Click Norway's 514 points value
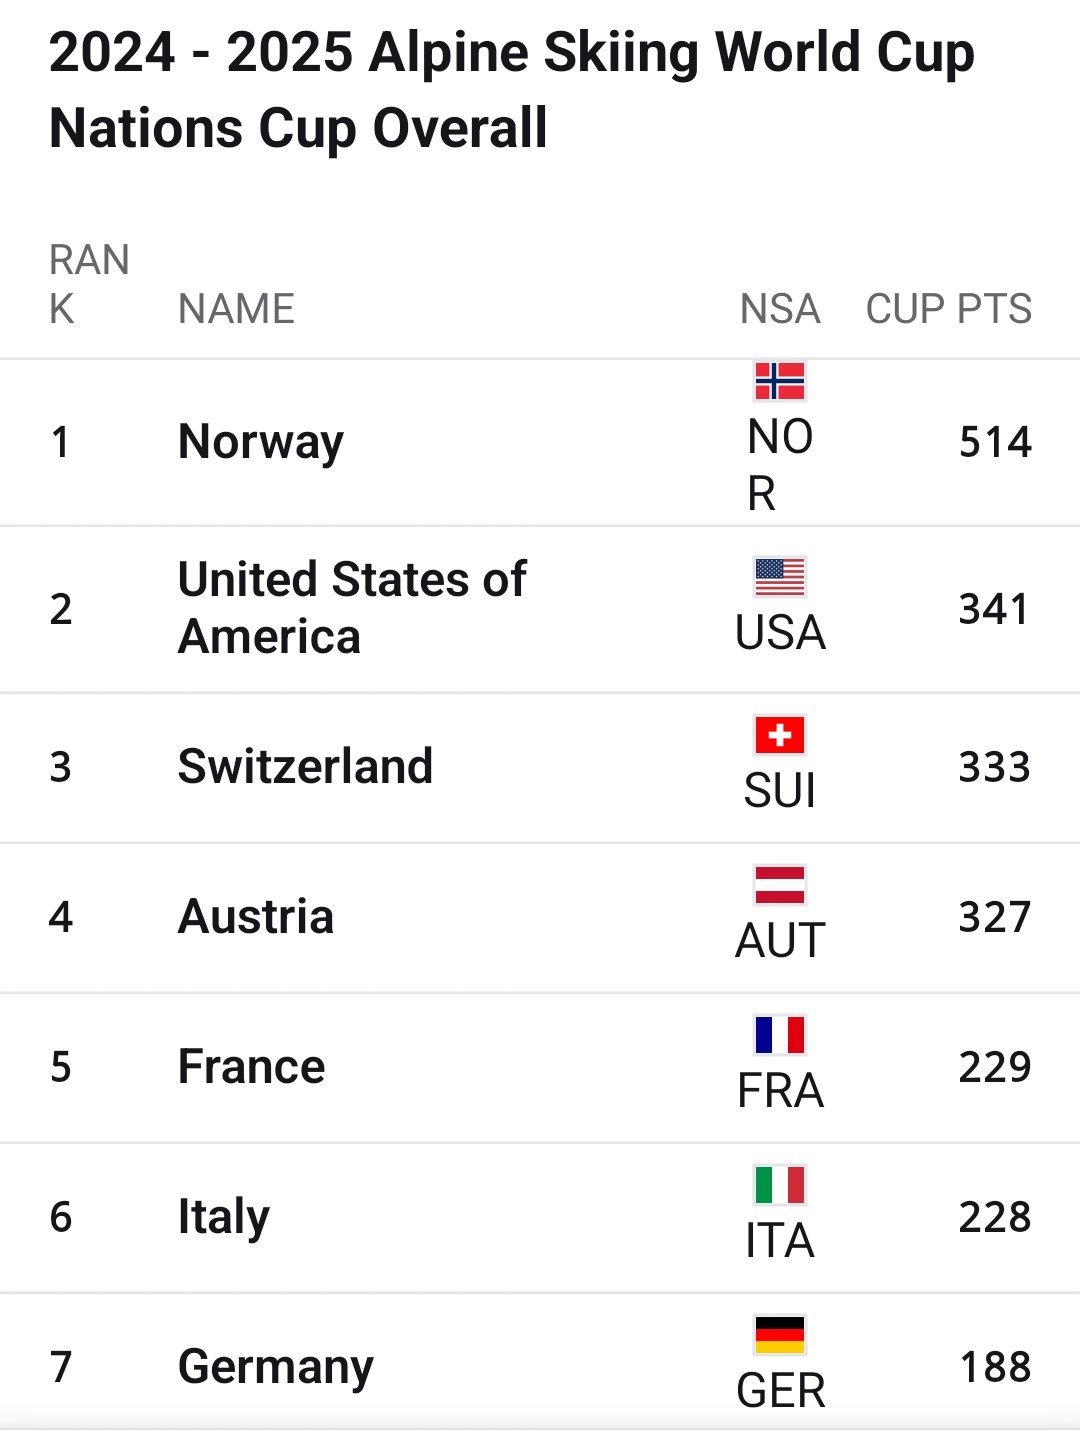Screen dimensions: 1080x1430 [995, 442]
